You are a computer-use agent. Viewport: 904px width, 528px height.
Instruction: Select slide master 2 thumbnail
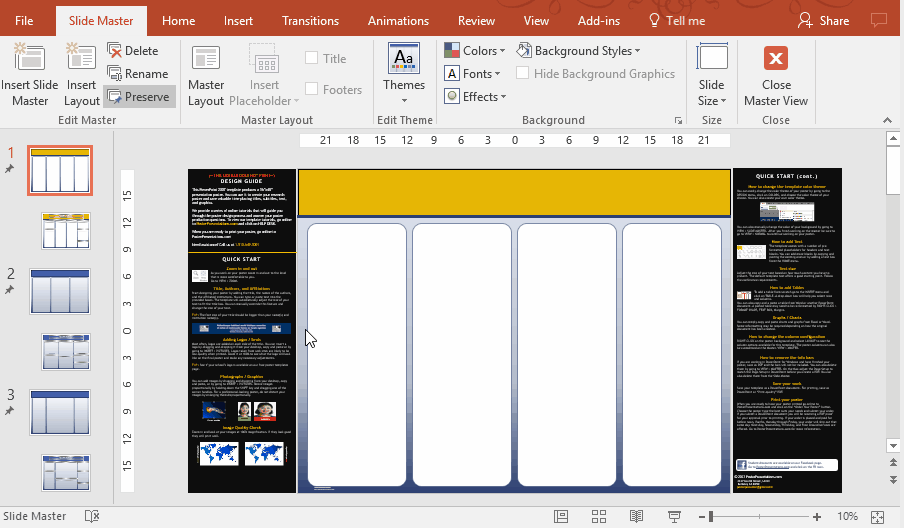60,291
